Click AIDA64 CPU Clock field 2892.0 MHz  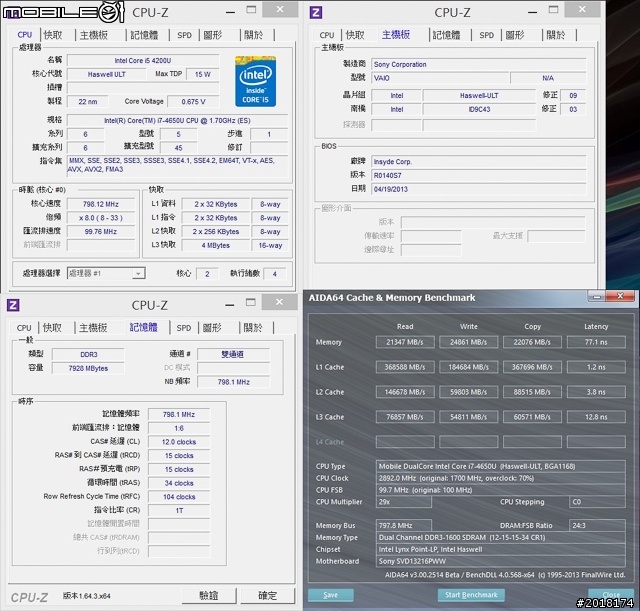point(500,478)
